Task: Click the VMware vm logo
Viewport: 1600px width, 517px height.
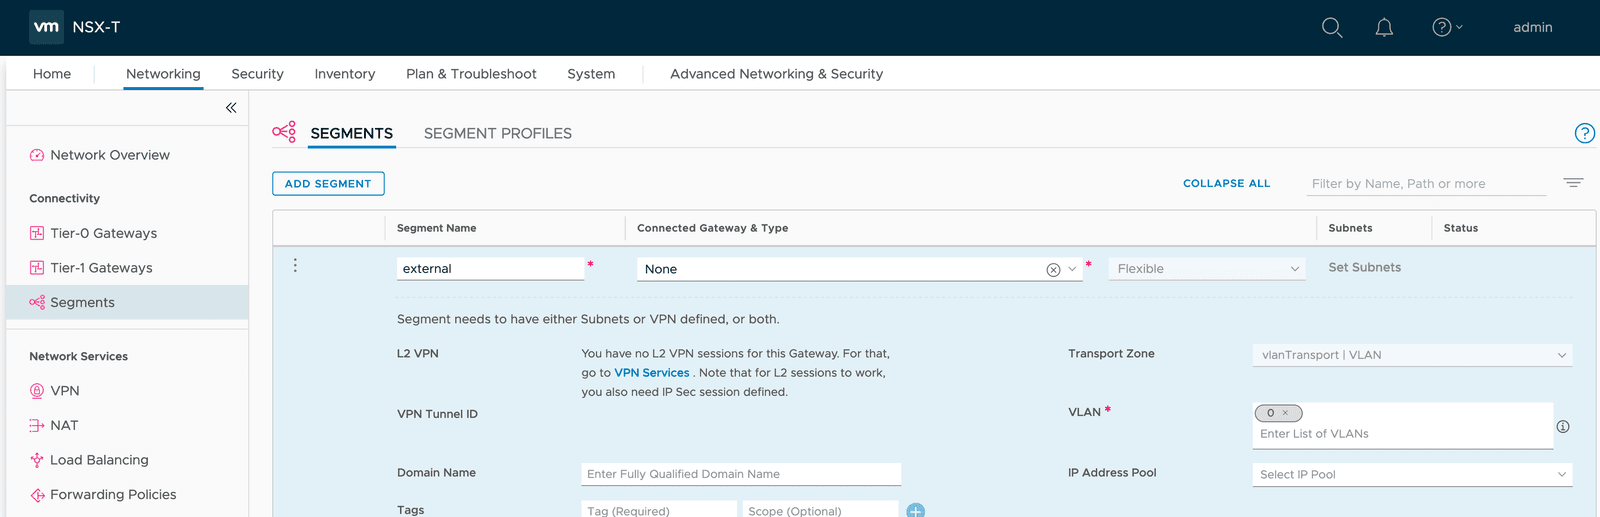Action: coord(46,27)
